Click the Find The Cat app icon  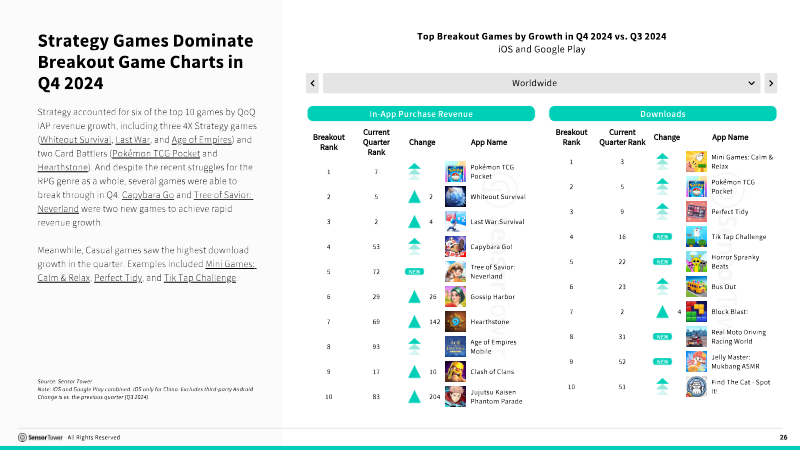(x=696, y=386)
